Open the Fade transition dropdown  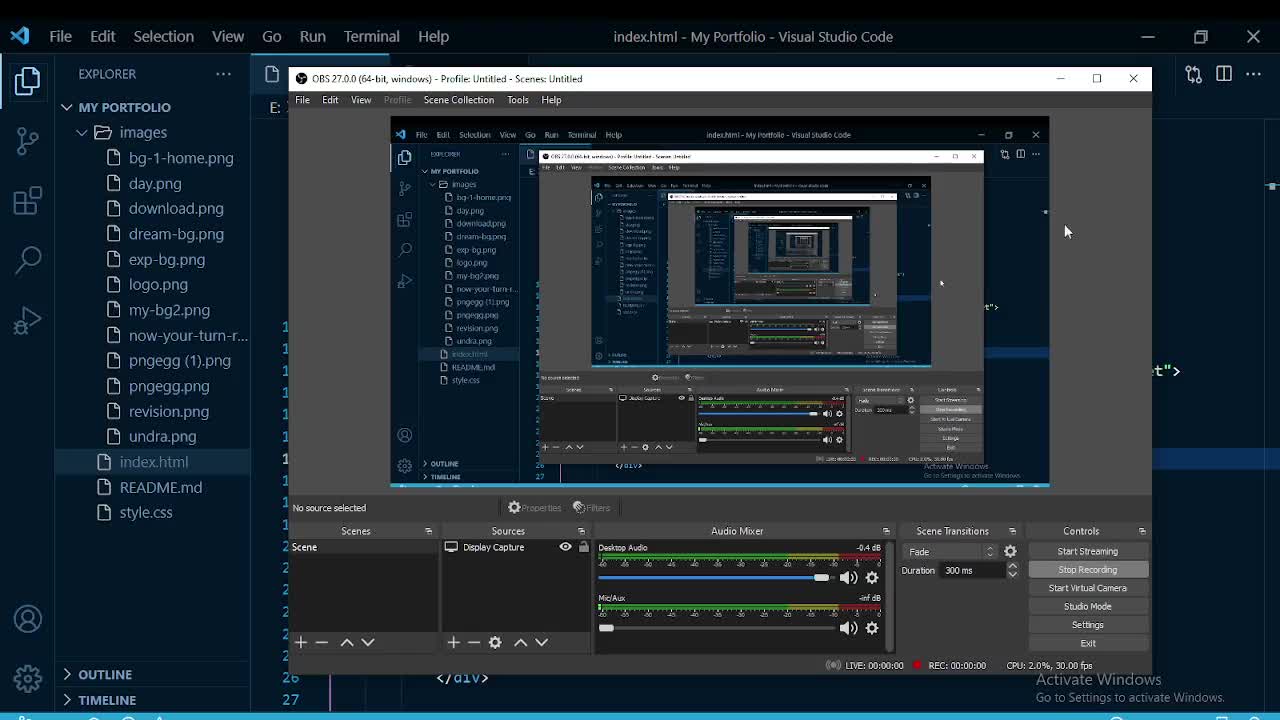950,551
